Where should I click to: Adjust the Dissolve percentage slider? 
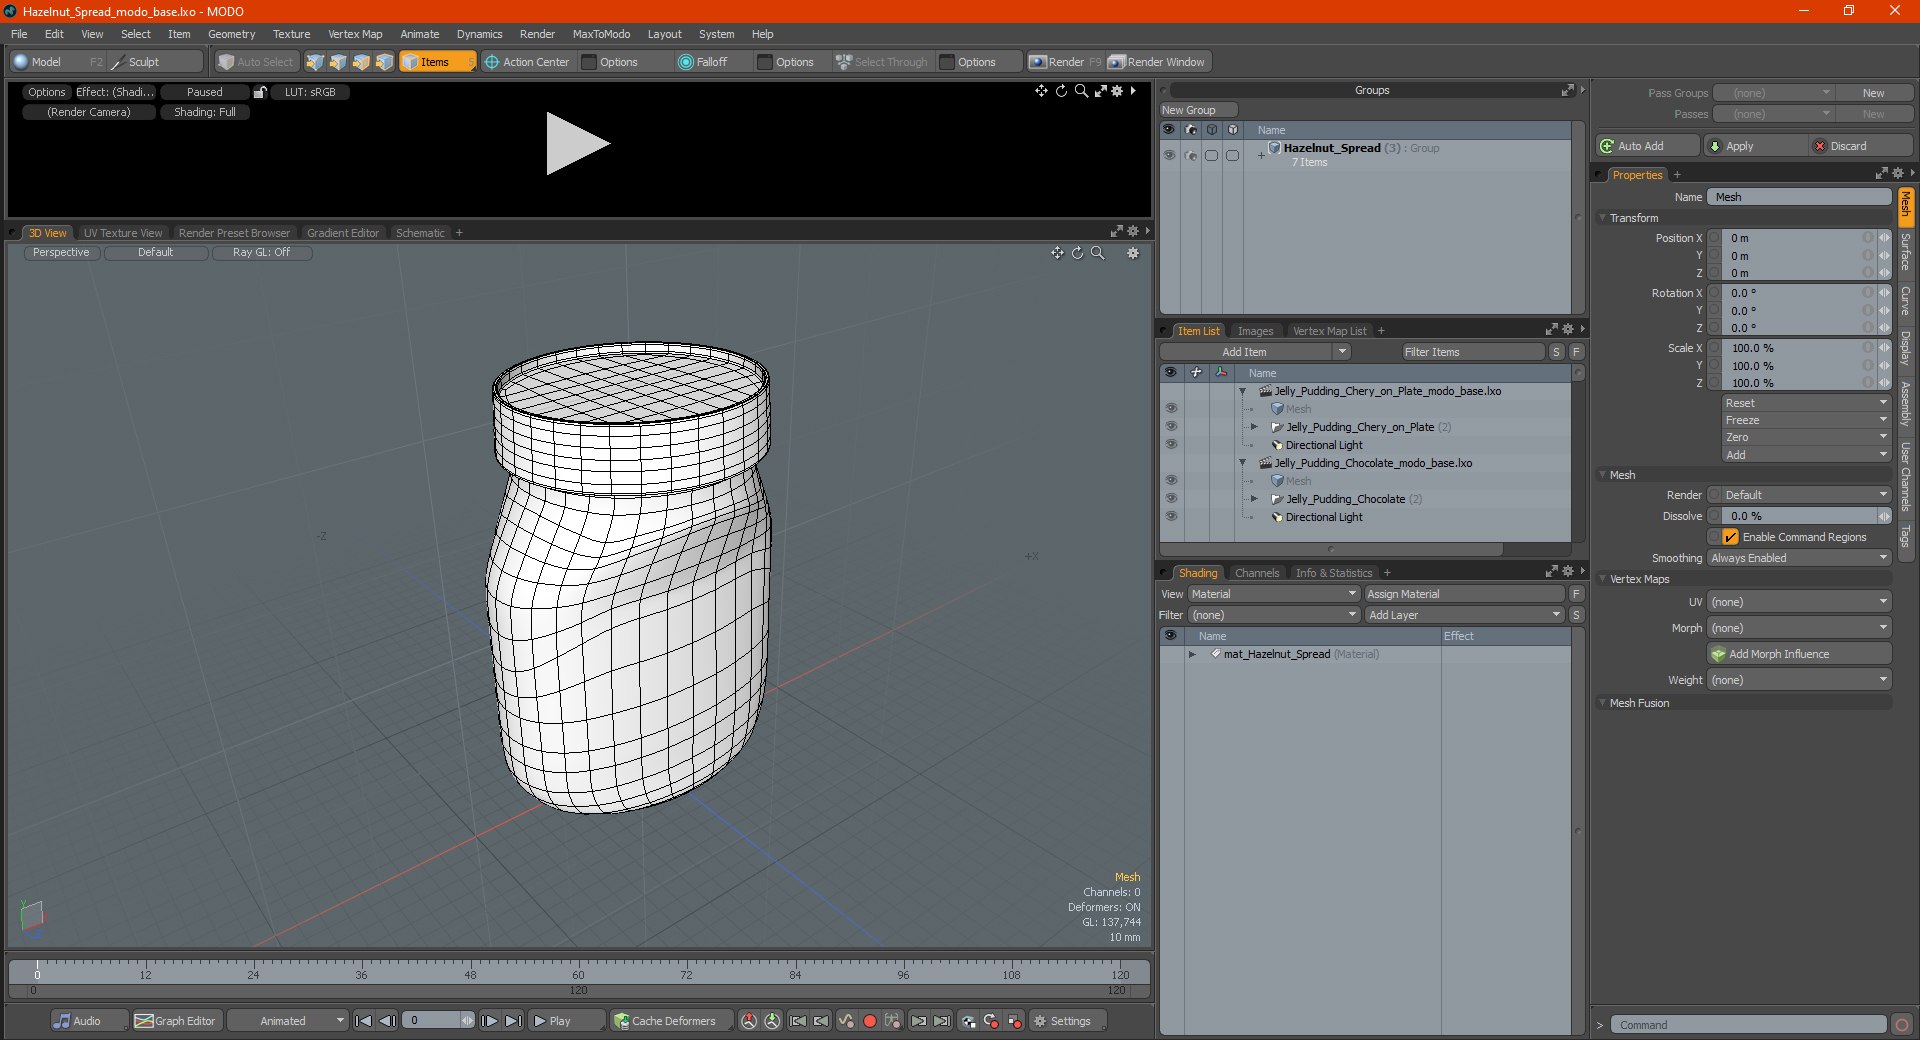click(x=1799, y=516)
